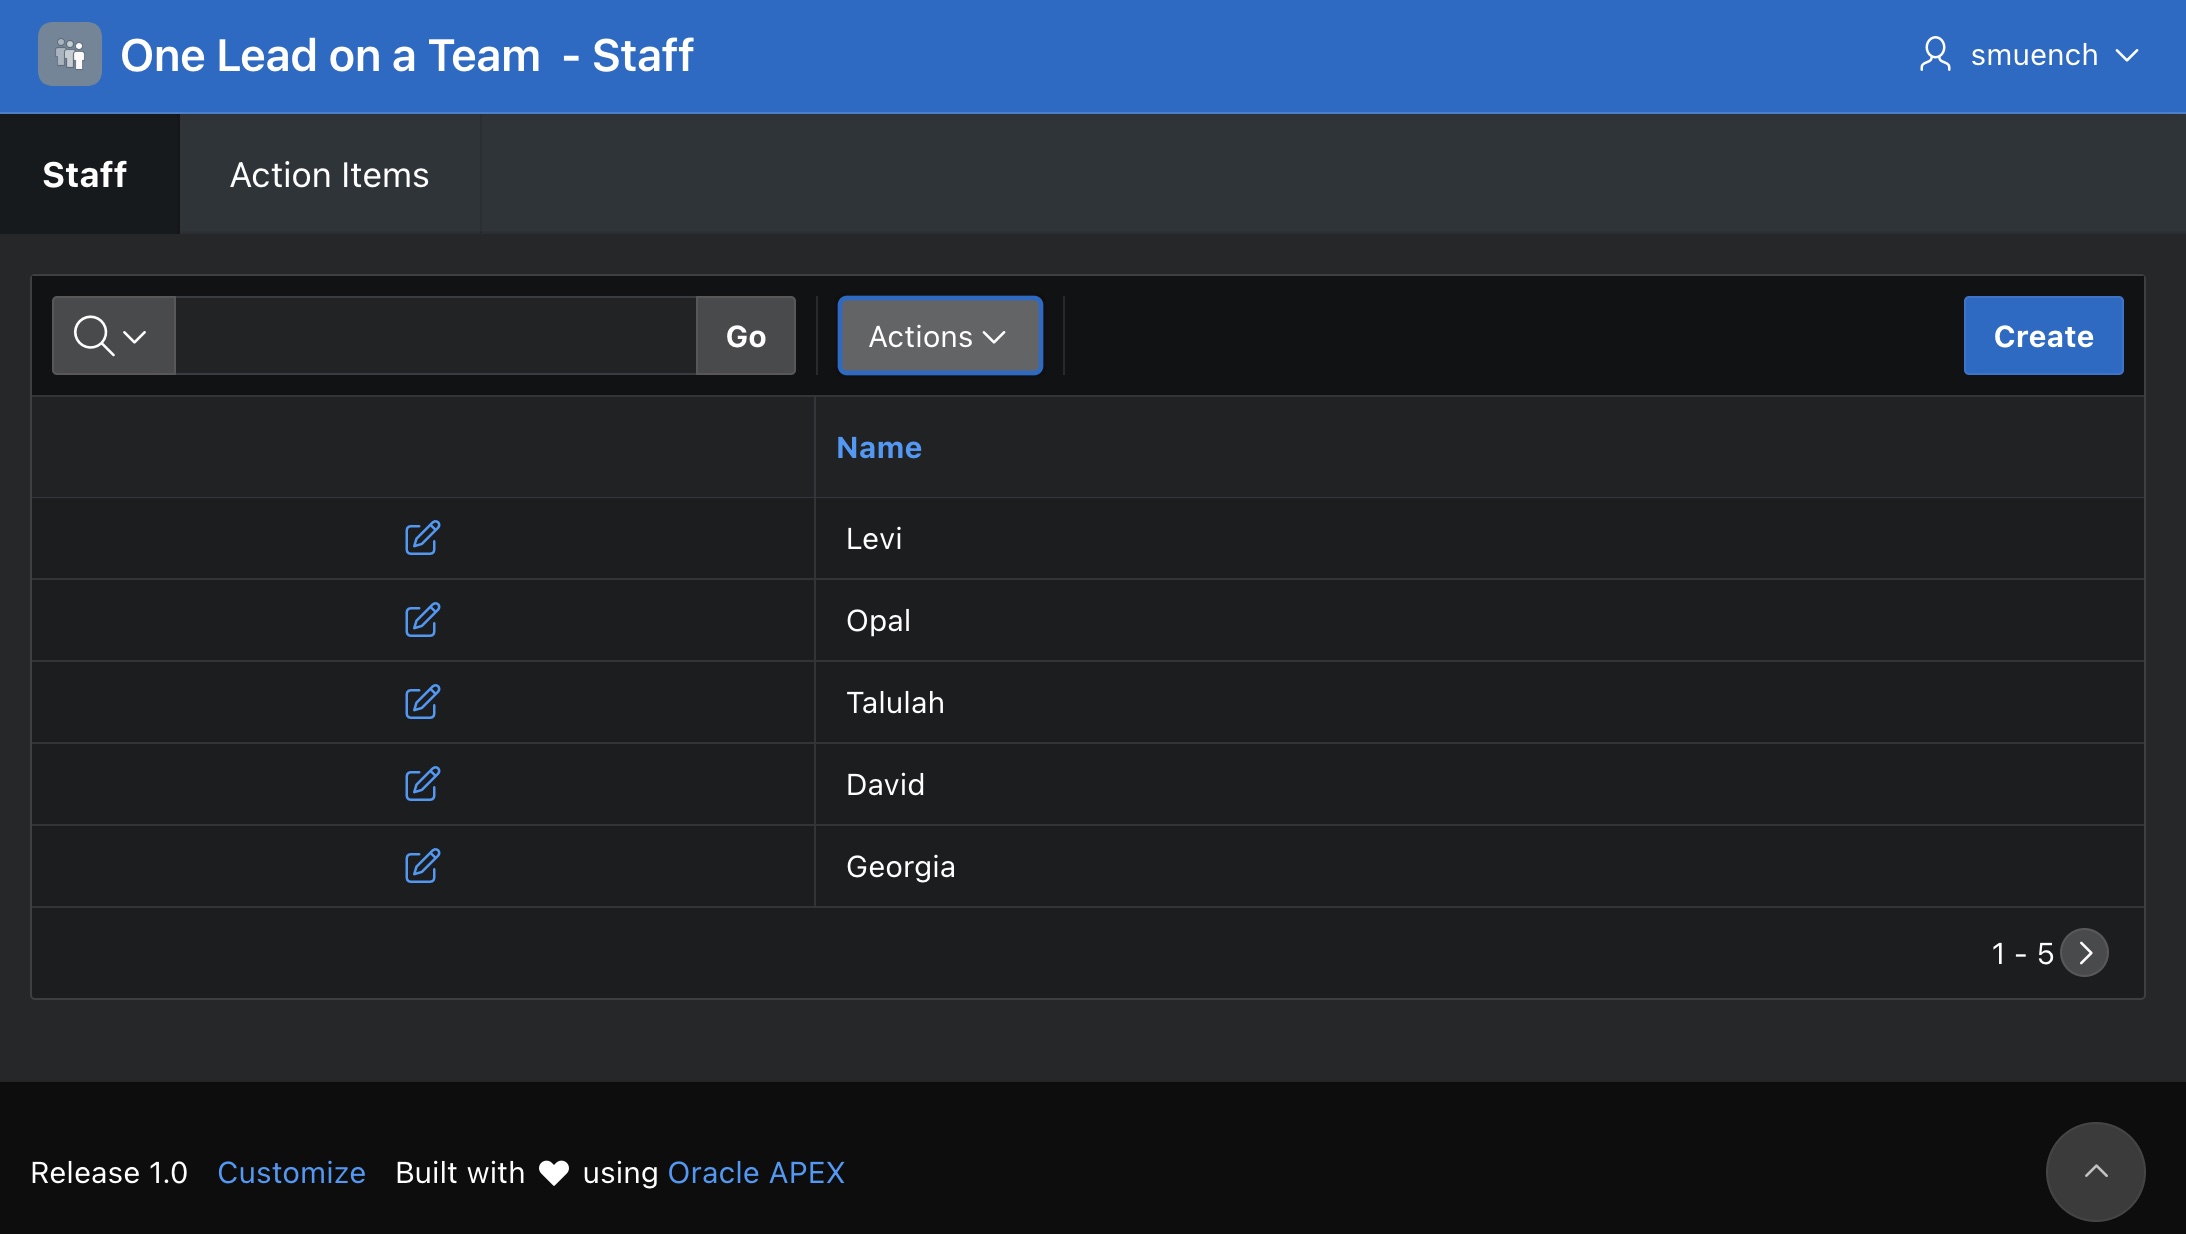Click the Name column header
This screenshot has height=1234, width=2186.
[878, 448]
